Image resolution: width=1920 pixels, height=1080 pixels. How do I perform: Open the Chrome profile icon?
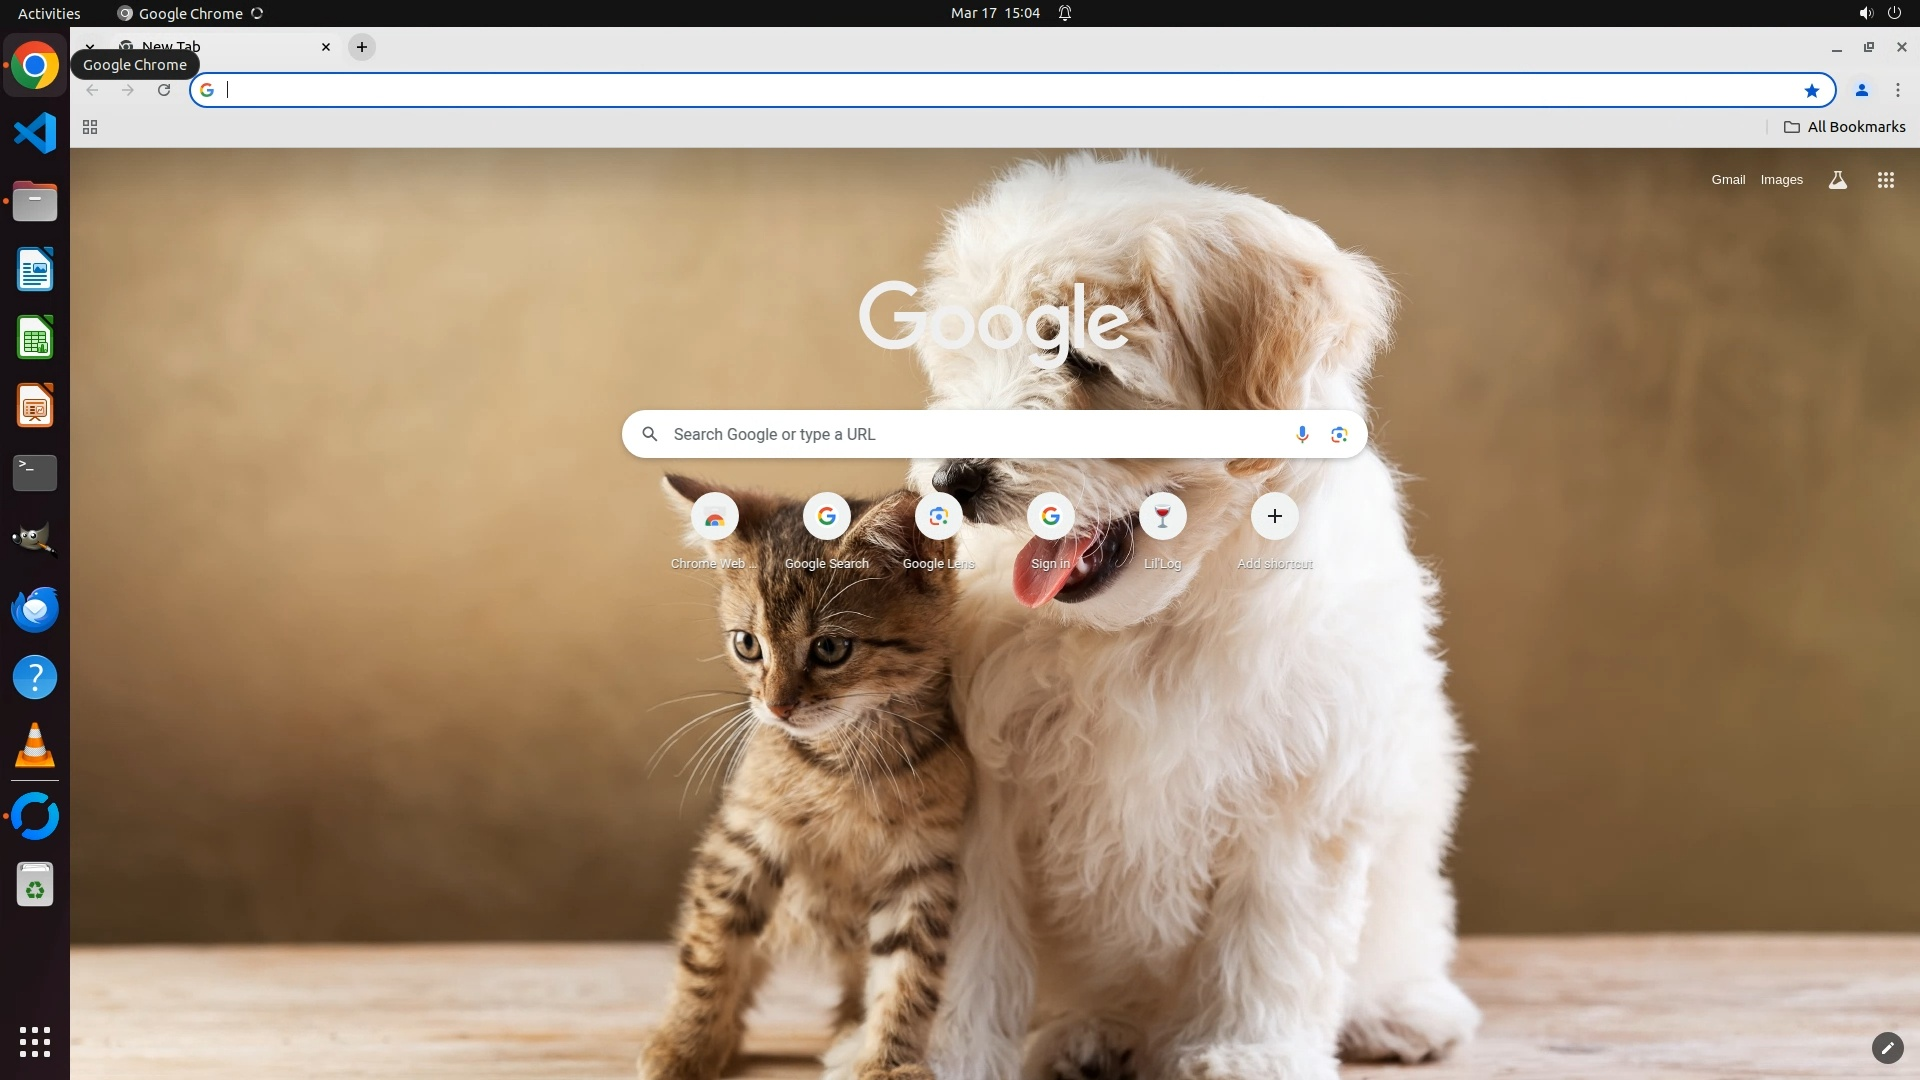point(1861,90)
